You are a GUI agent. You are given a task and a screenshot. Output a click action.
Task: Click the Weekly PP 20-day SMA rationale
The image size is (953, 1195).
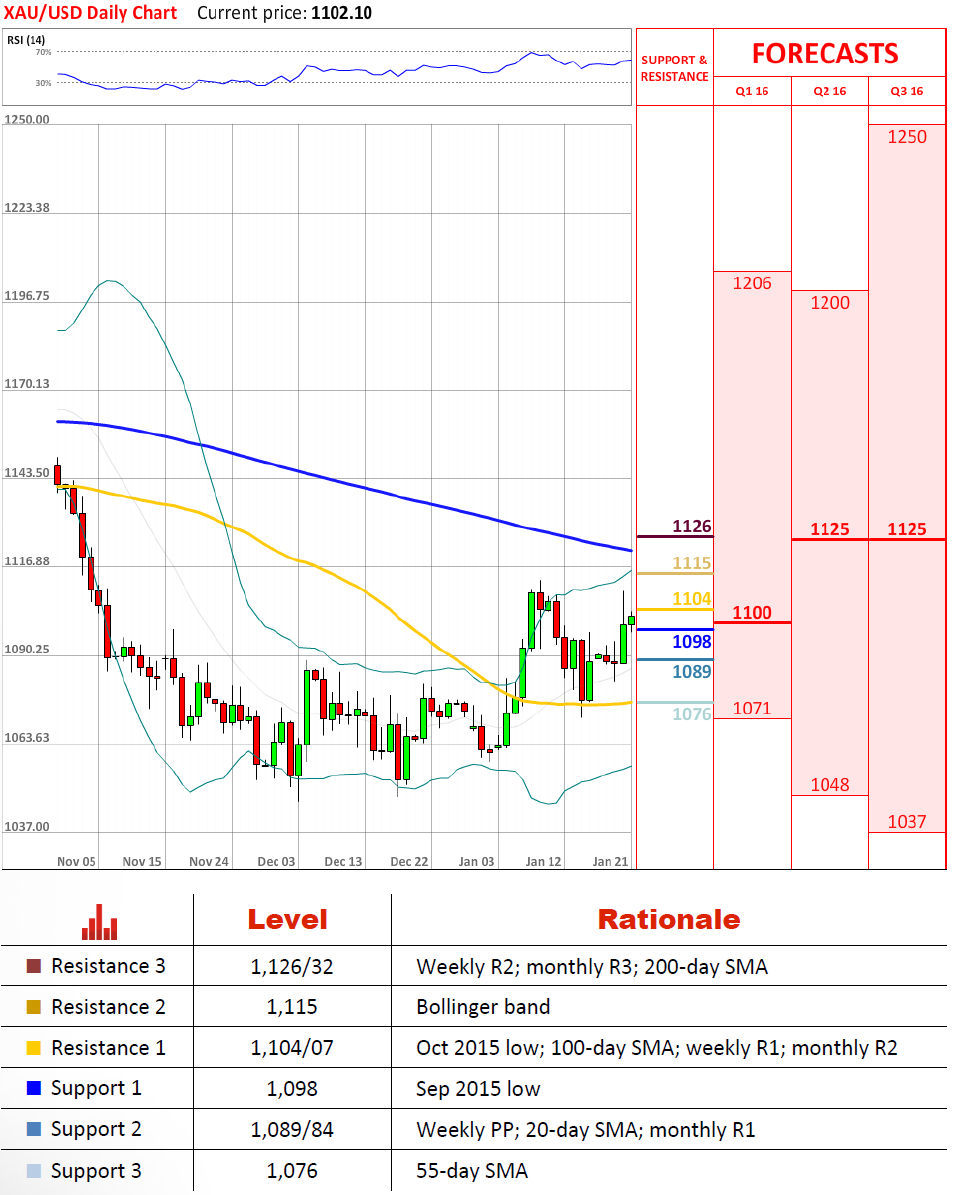[x=586, y=1130]
